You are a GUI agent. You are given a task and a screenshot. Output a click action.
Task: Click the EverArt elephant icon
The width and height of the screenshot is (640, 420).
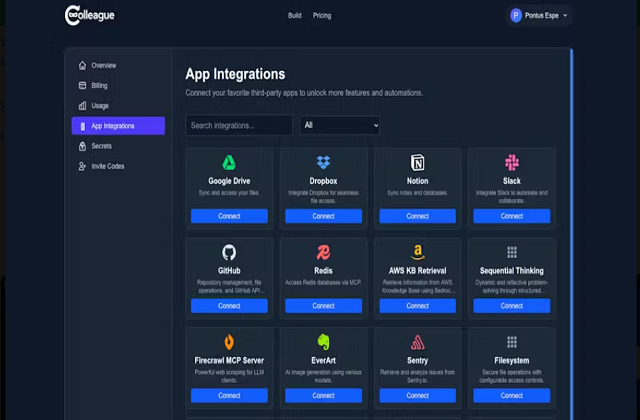tap(323, 342)
